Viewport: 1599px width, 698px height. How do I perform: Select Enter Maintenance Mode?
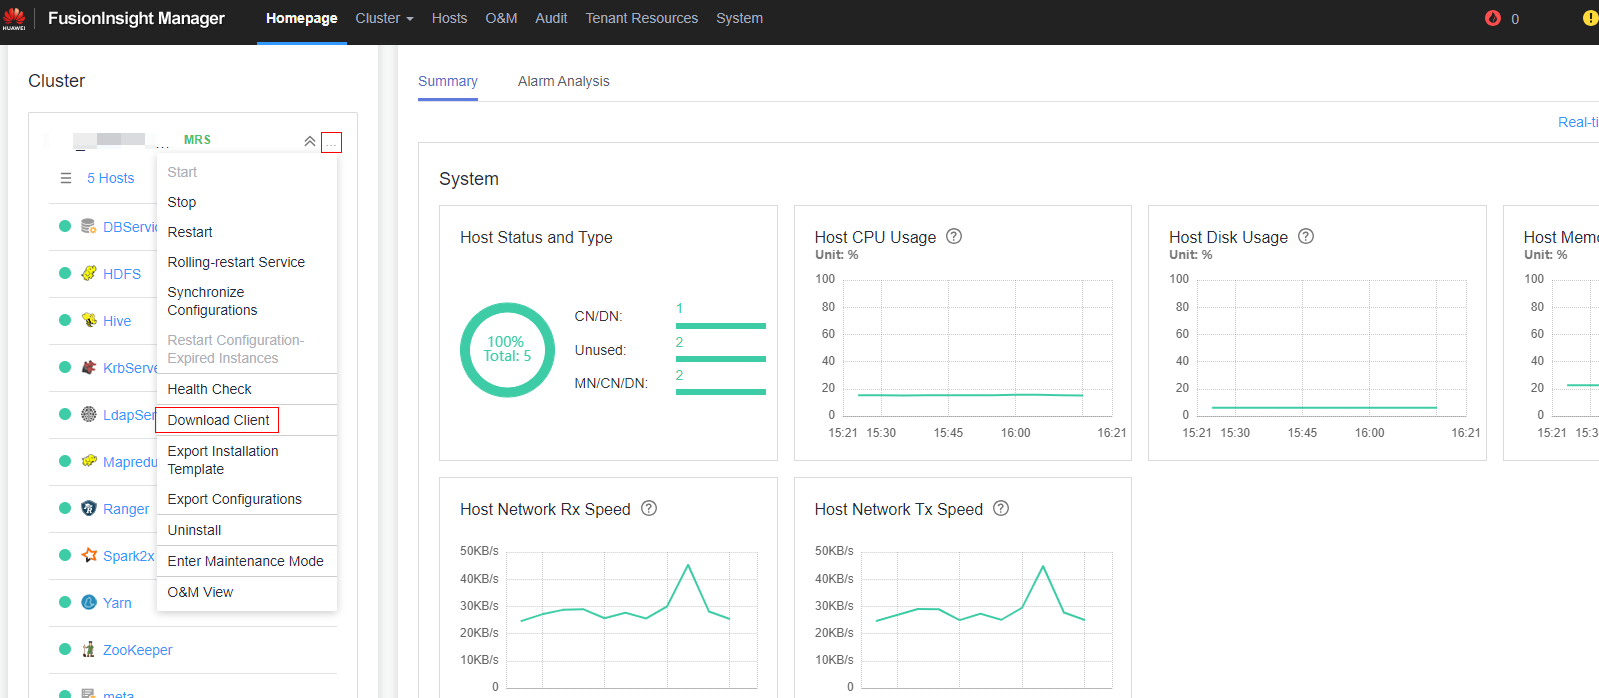point(245,561)
